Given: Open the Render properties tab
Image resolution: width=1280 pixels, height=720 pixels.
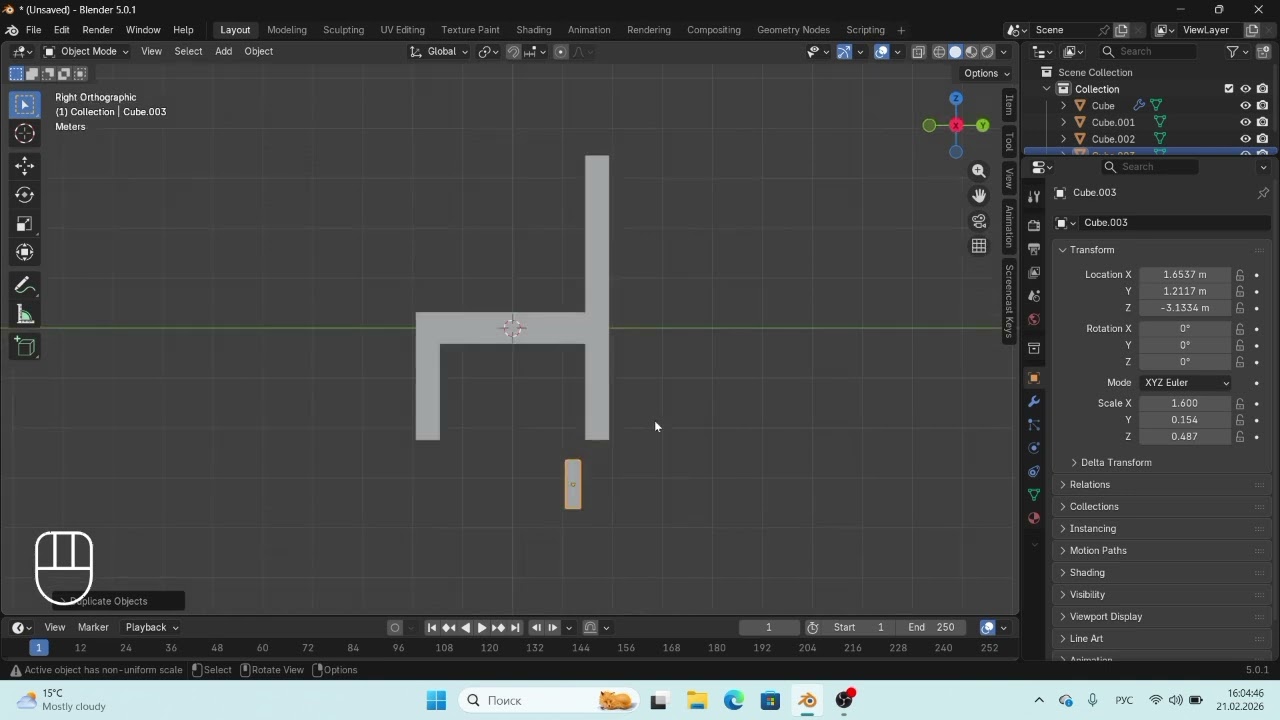Looking at the screenshot, I should click(1034, 225).
